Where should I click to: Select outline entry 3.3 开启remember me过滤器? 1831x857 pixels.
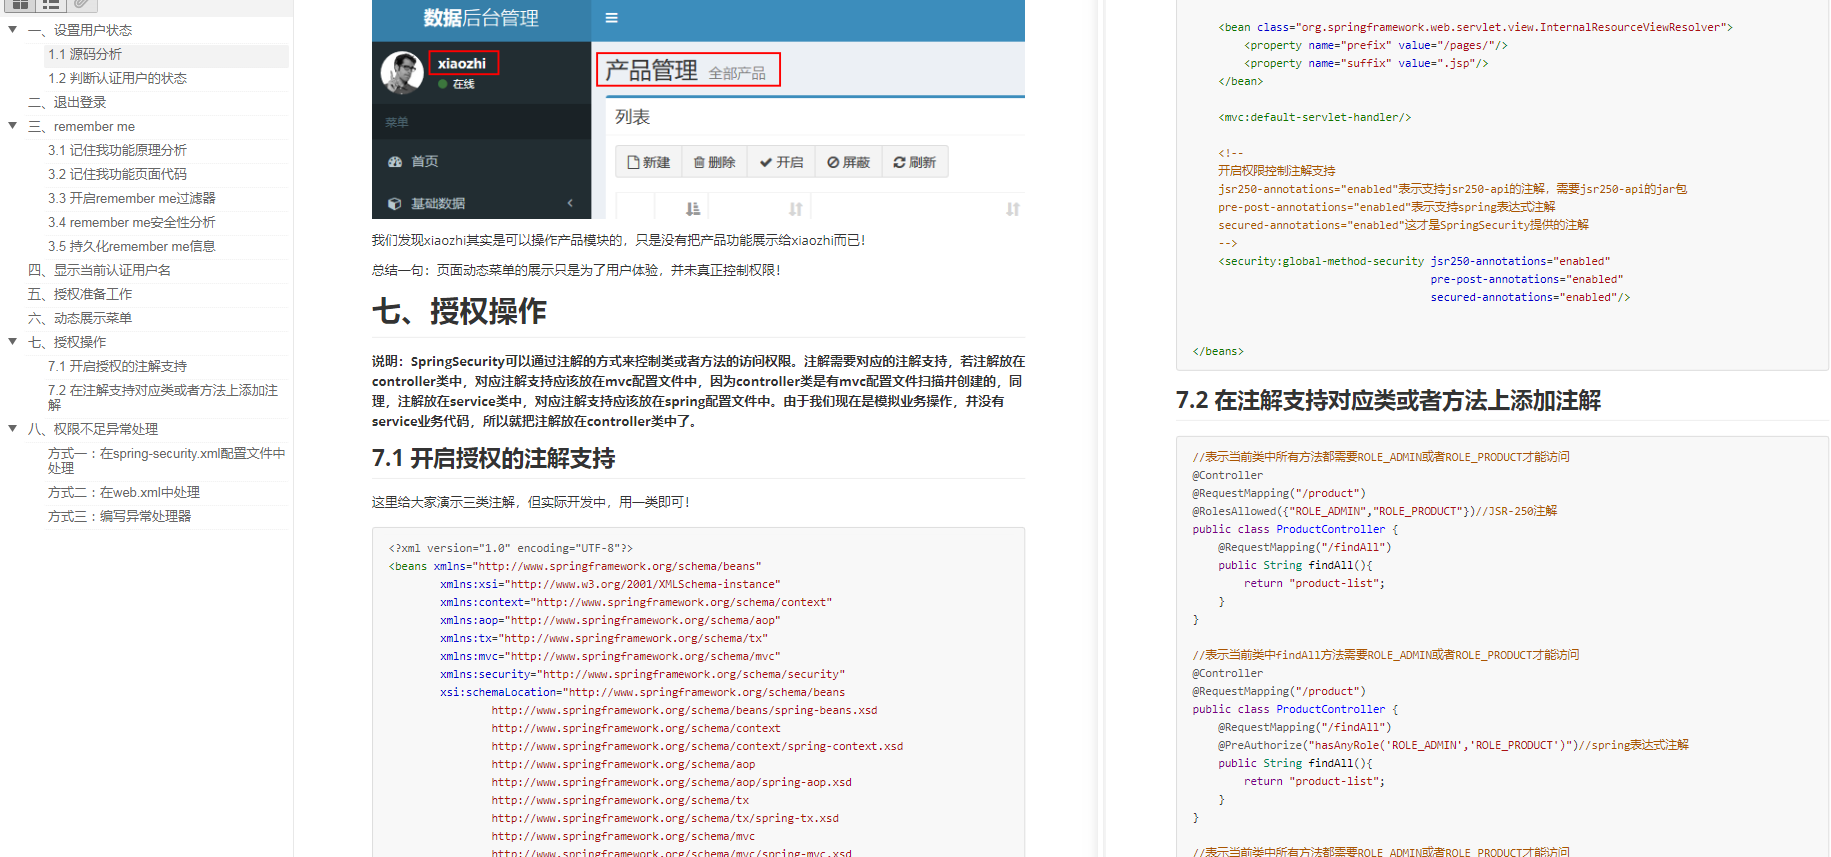click(131, 198)
